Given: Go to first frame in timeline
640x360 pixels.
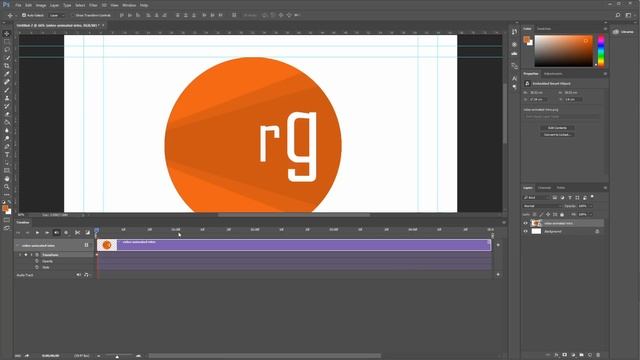Looking at the screenshot, I should (x=18, y=232).
